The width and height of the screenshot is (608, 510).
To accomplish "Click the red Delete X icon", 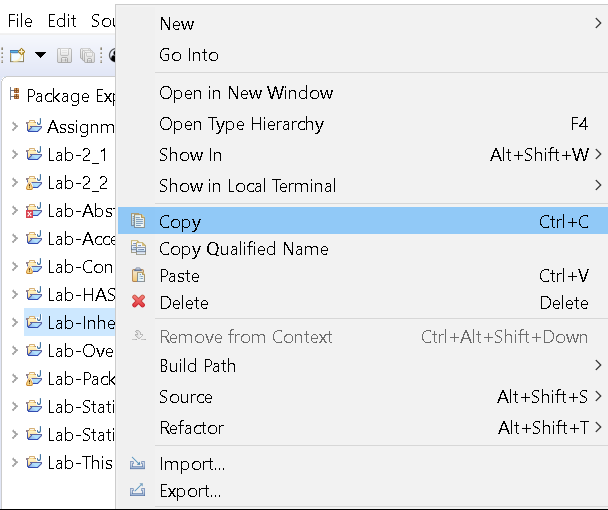I will click(138, 301).
